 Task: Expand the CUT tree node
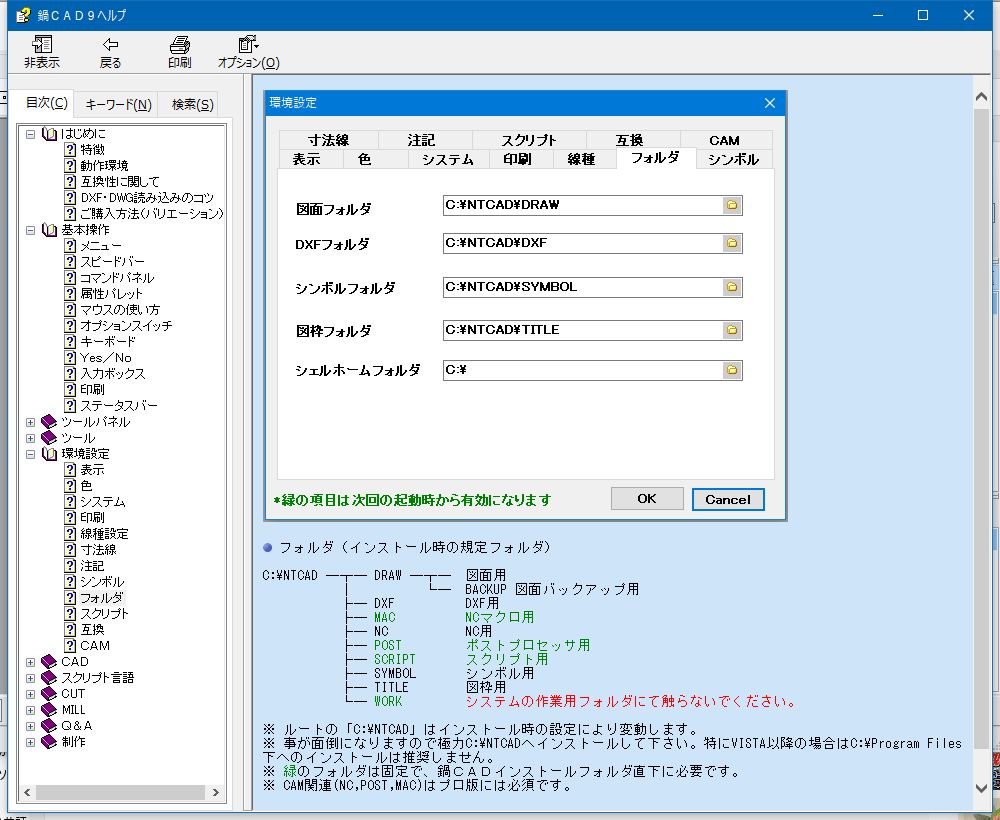(x=30, y=694)
